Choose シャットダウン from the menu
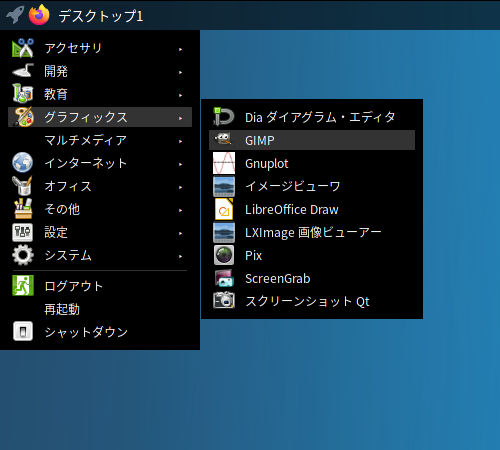The width and height of the screenshot is (500, 450). click(x=100, y=332)
